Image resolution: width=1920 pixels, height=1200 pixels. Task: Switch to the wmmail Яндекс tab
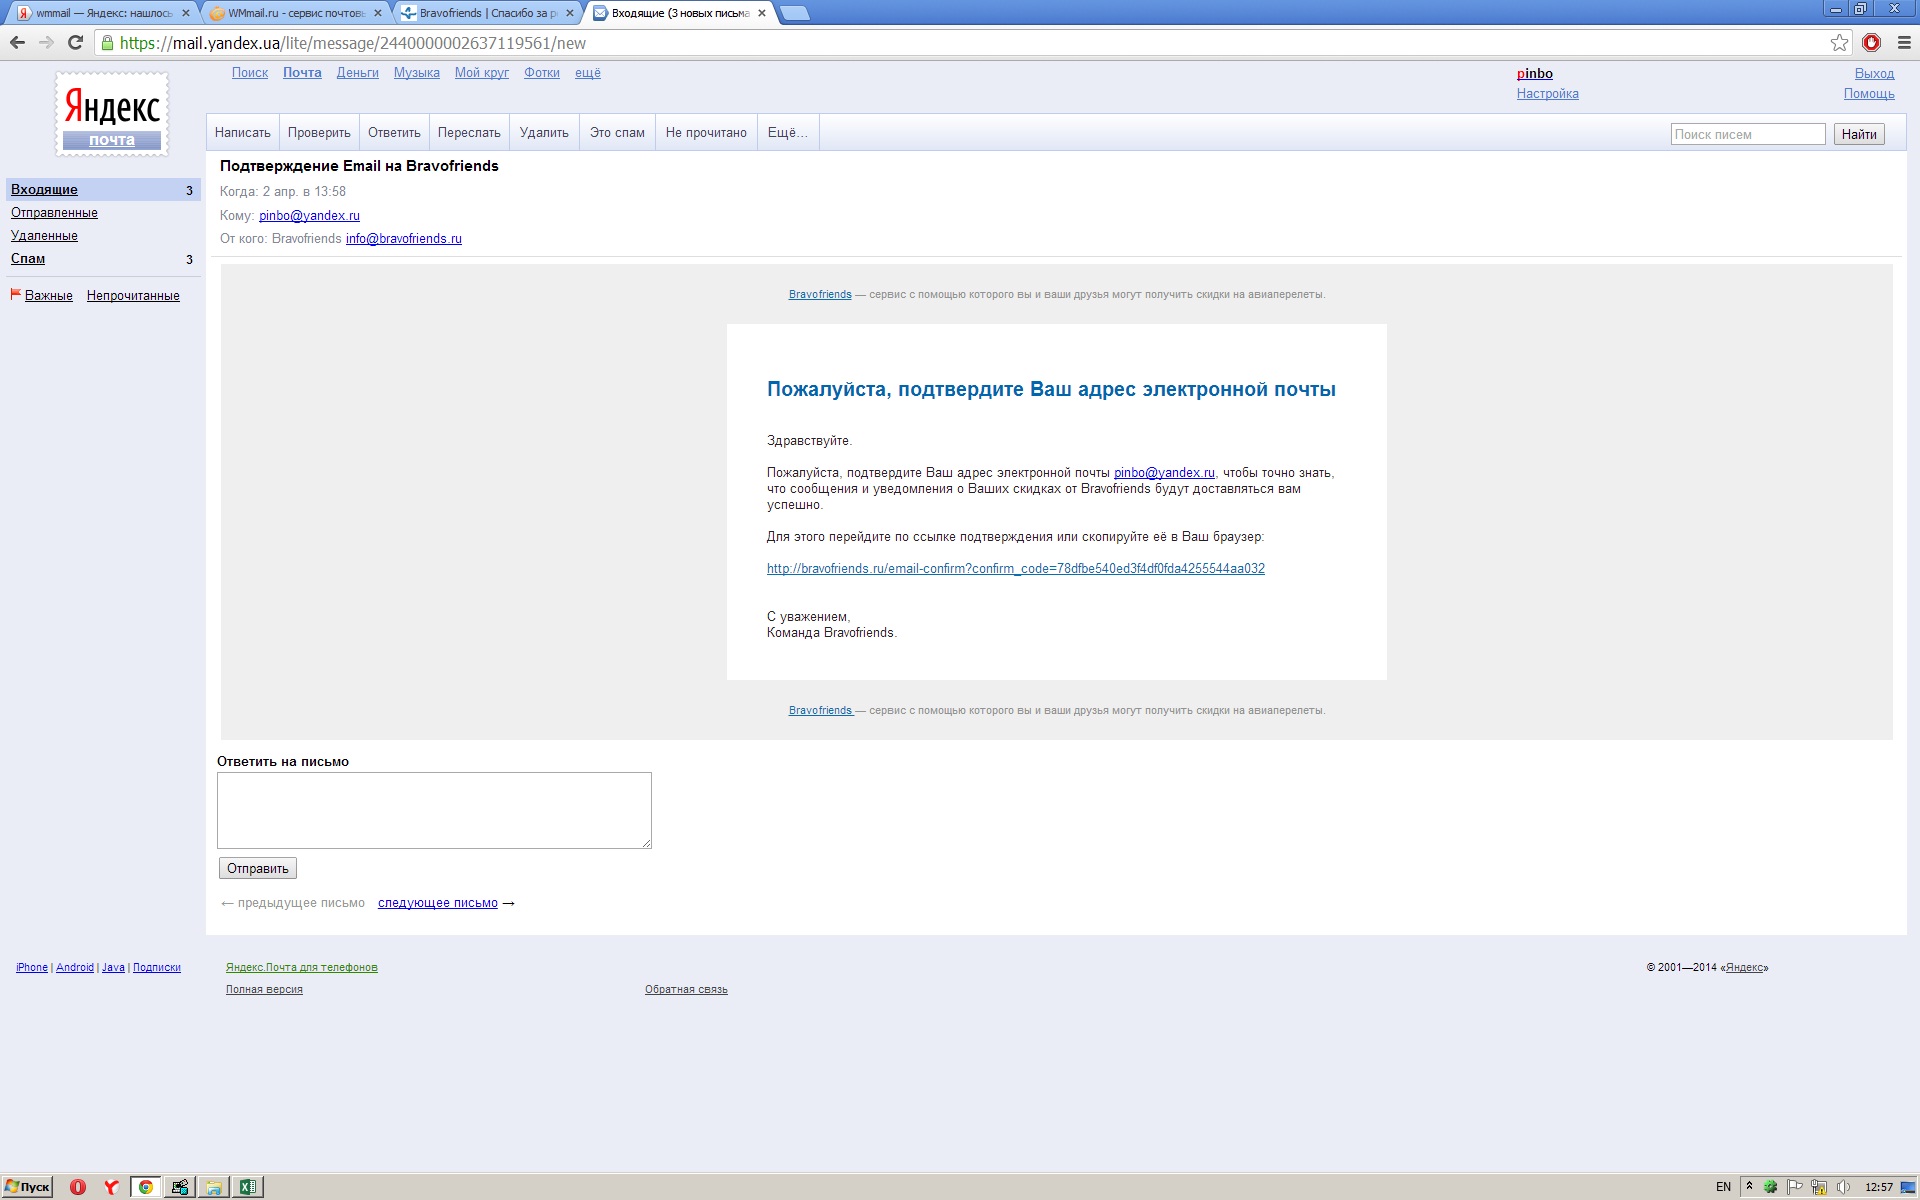(103, 13)
